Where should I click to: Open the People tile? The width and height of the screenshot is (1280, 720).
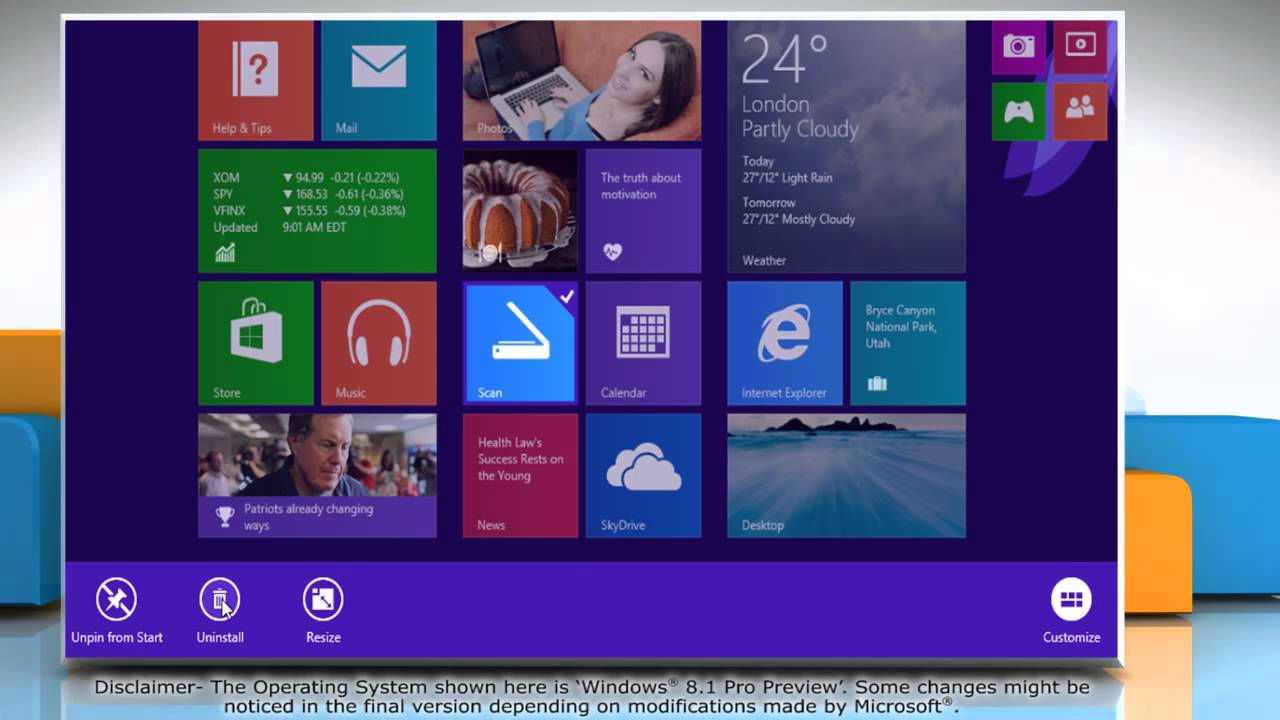pos(1080,111)
